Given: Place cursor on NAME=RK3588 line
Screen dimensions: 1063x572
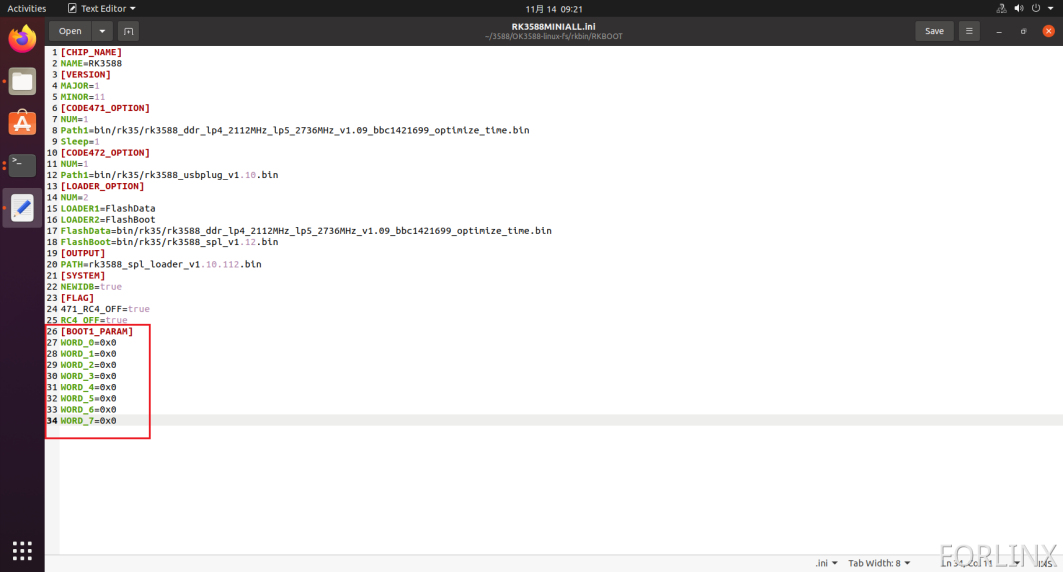Looking at the screenshot, I should tap(91, 64).
